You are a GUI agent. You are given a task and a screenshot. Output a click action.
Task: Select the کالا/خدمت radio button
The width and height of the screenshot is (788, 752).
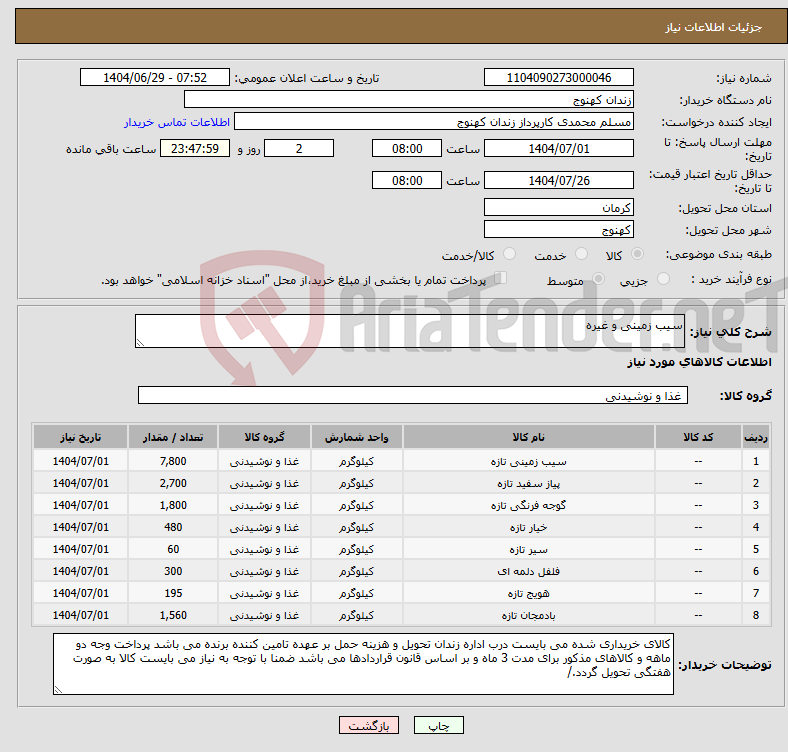point(509,254)
